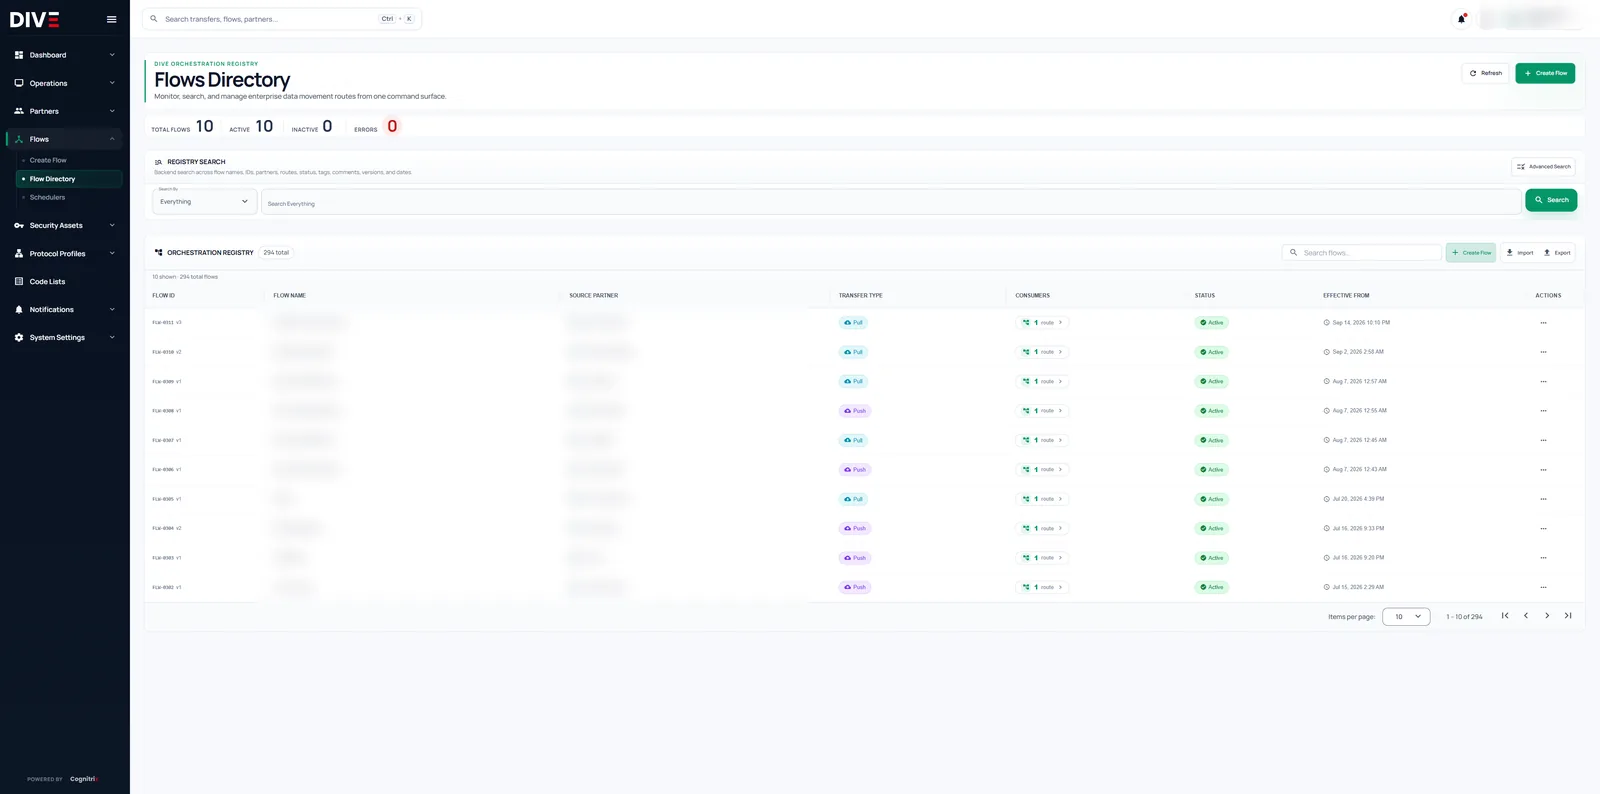The height and width of the screenshot is (794, 1600).
Task: Click the date Sep 14, 2026 10:10 PM
Action: coord(1360,323)
